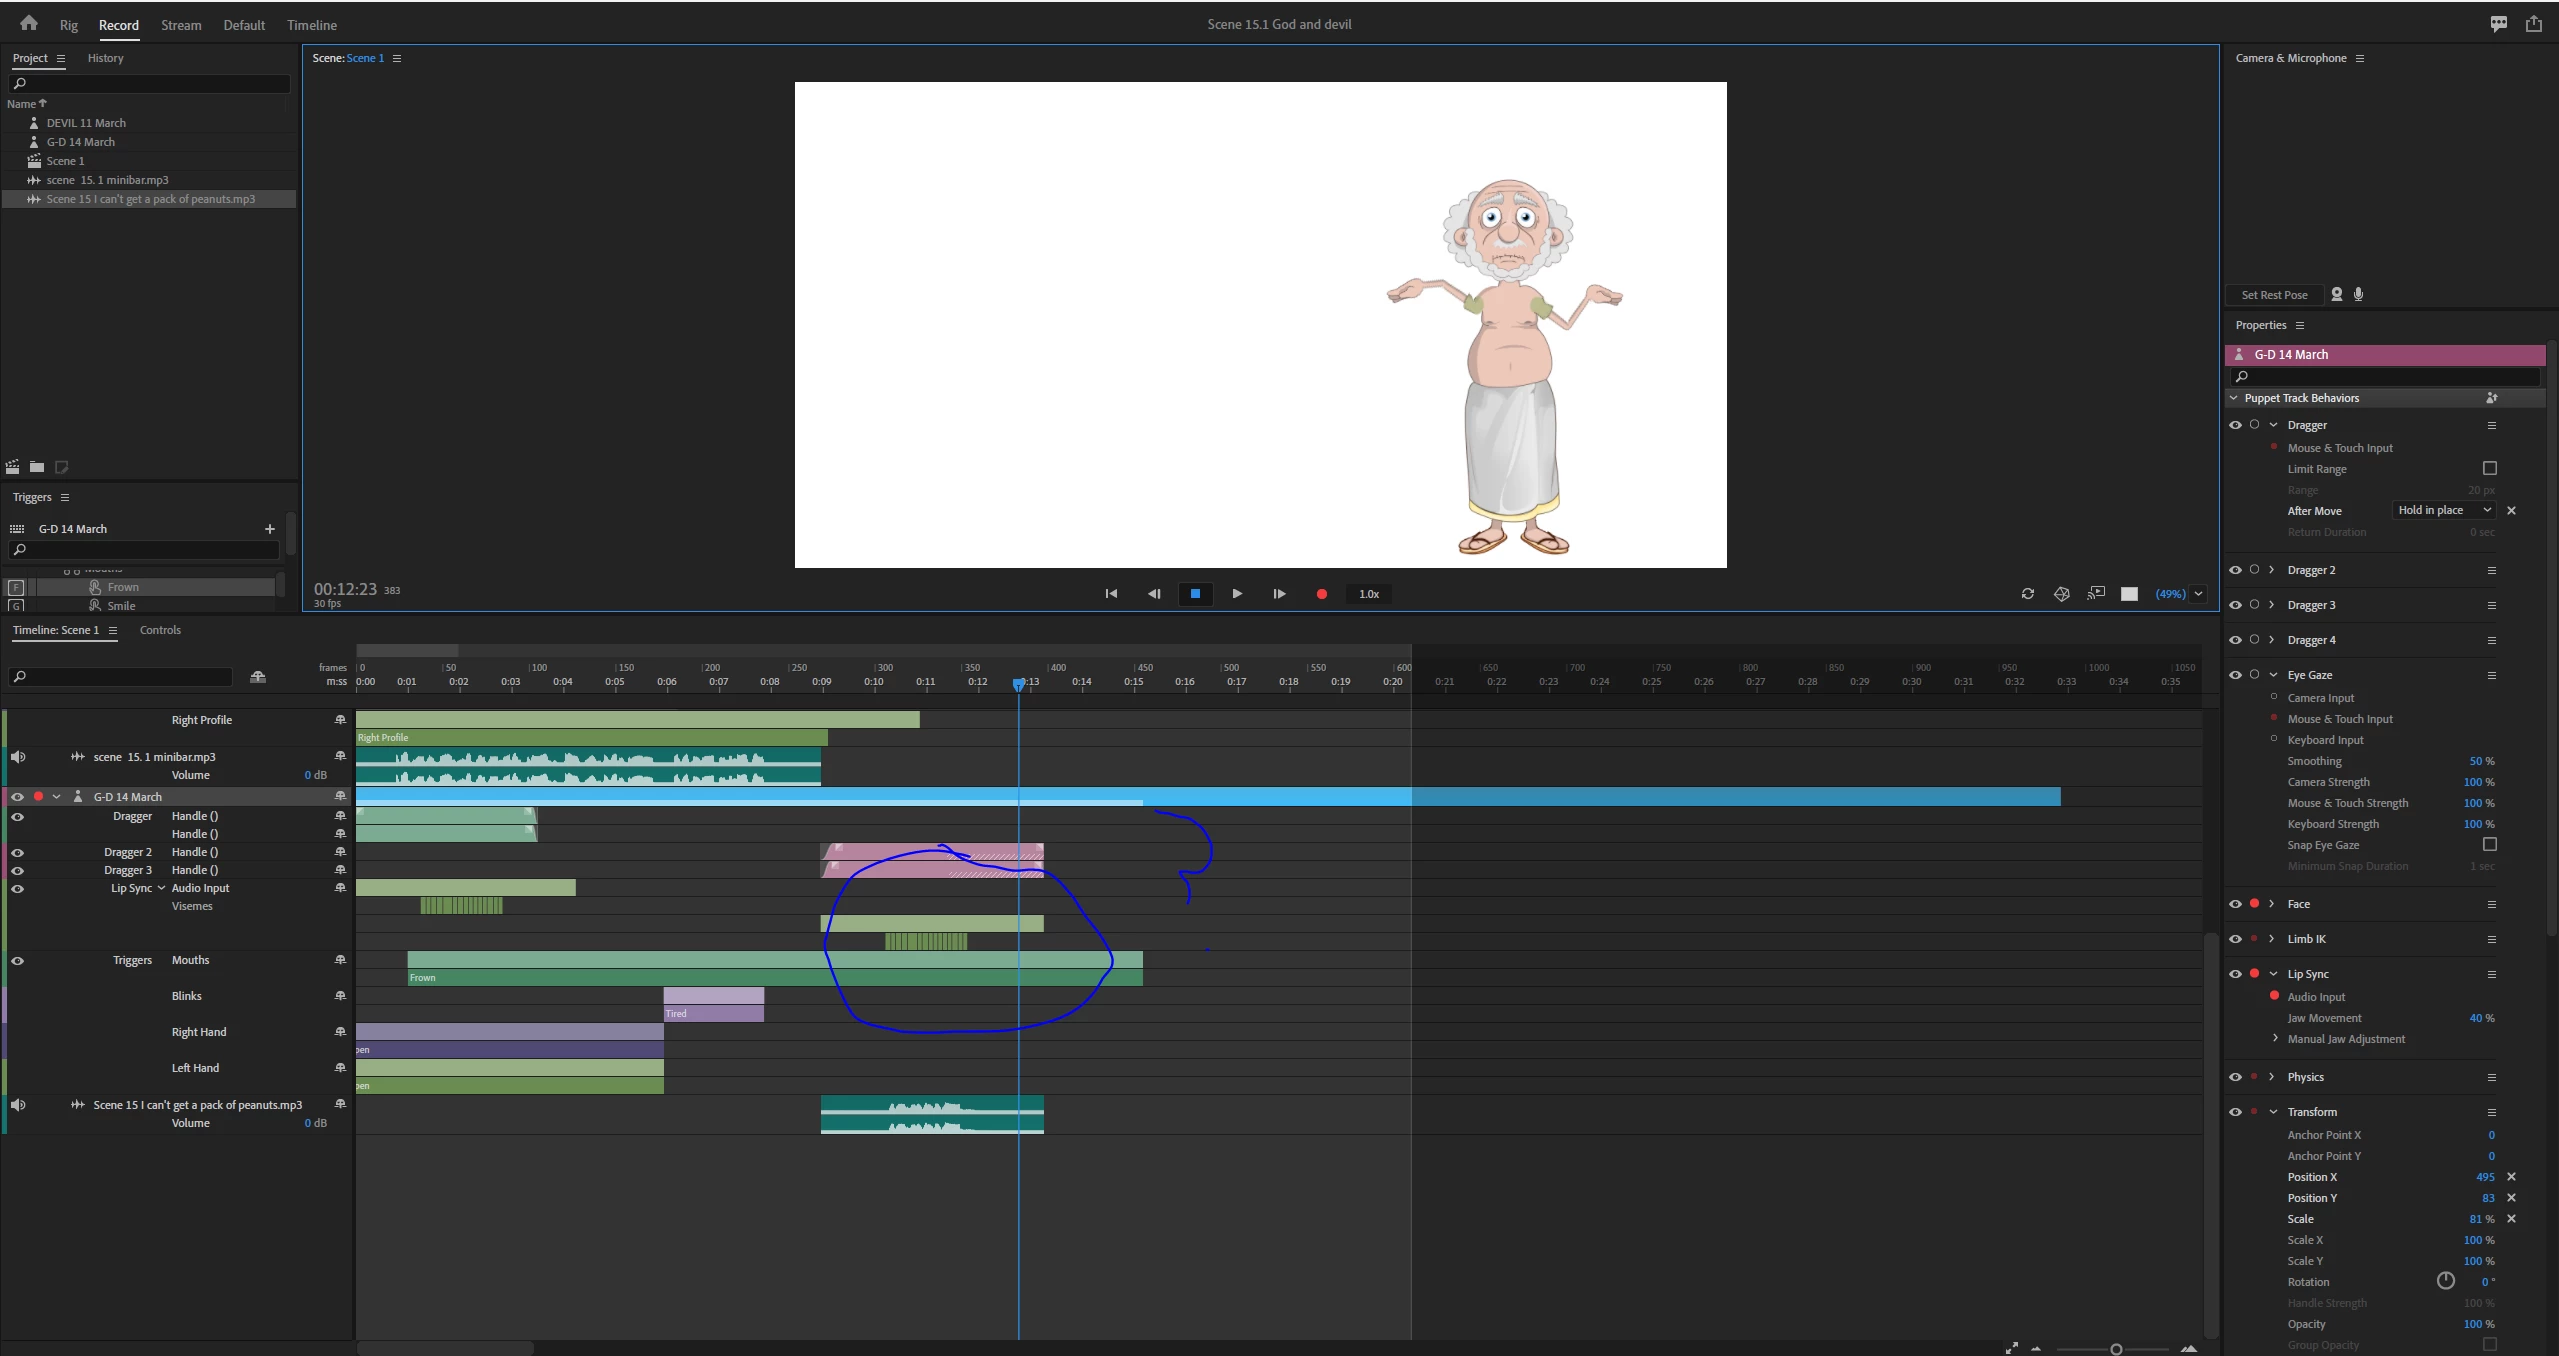
Task: Switch to the Rig tab
Action: [68, 25]
